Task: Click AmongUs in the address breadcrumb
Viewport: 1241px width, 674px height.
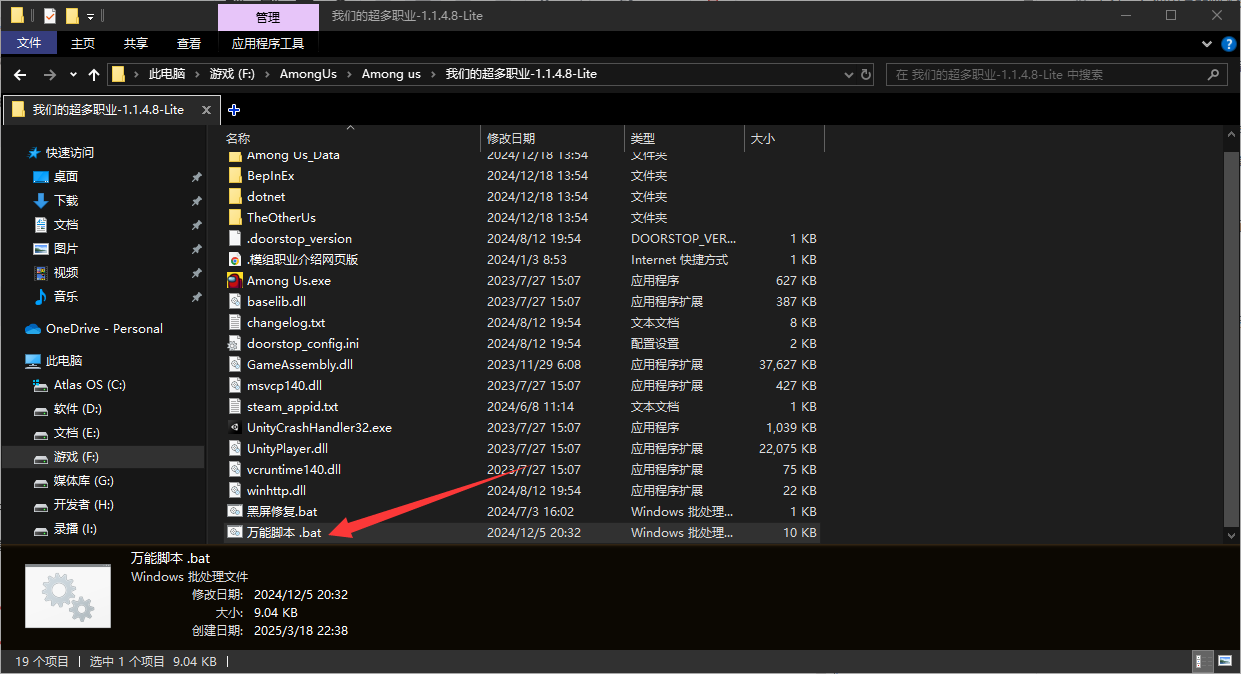Action: [x=308, y=74]
